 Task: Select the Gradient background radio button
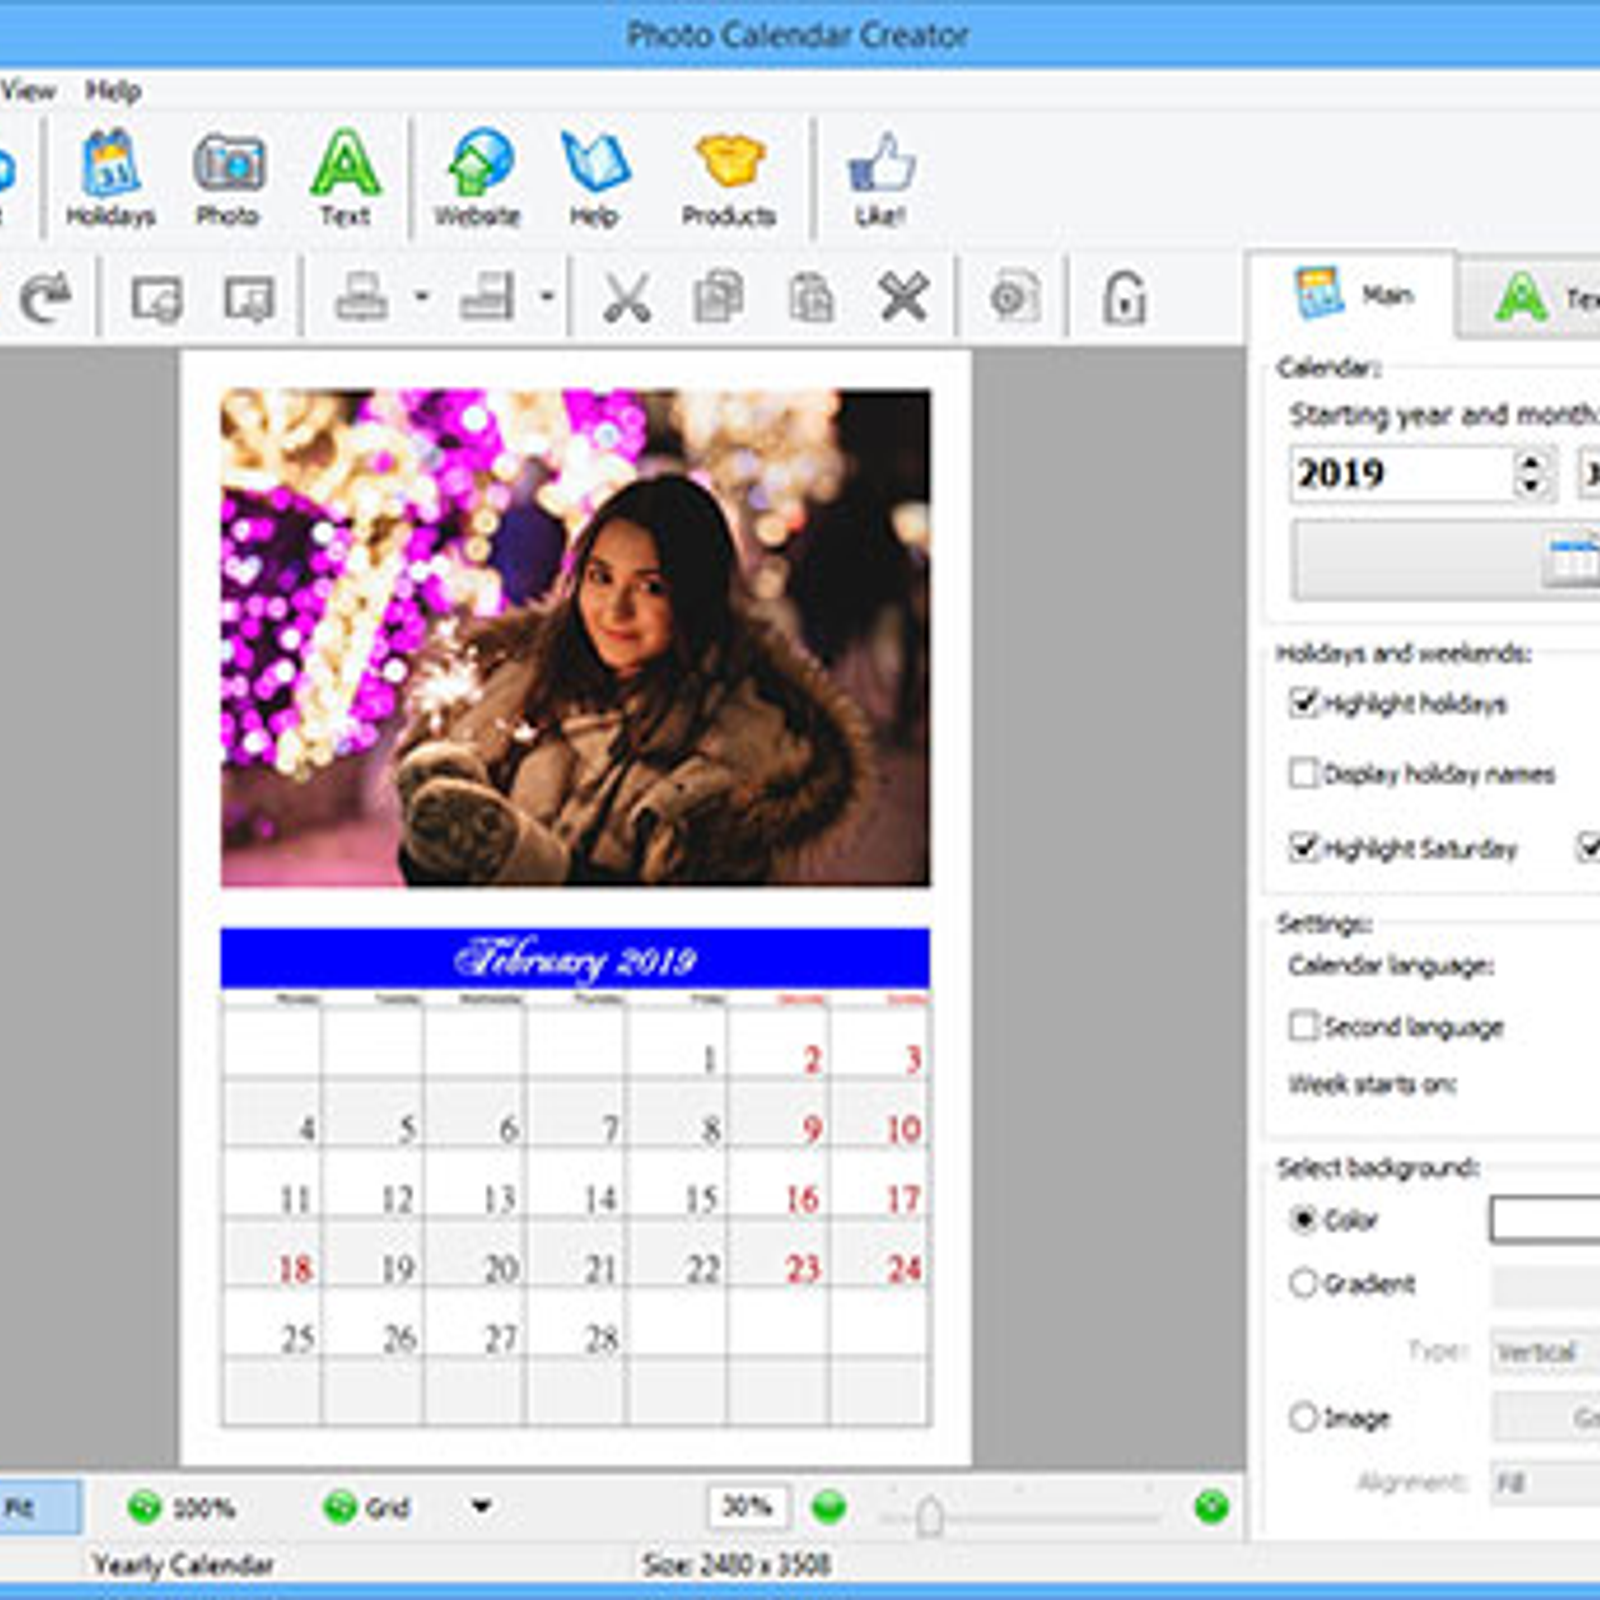coord(1303,1283)
